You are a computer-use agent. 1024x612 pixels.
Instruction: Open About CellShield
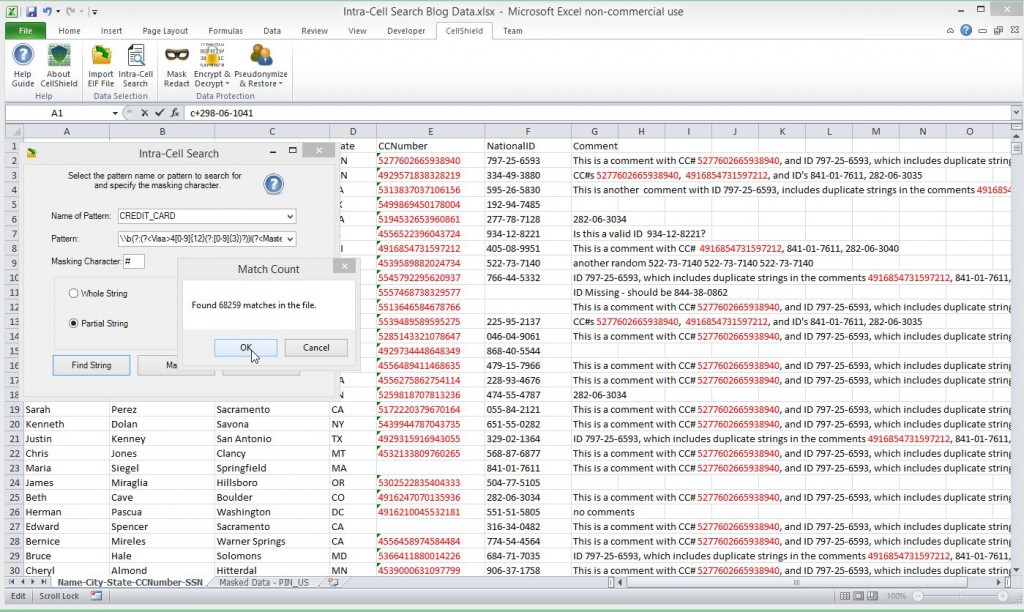click(x=59, y=65)
